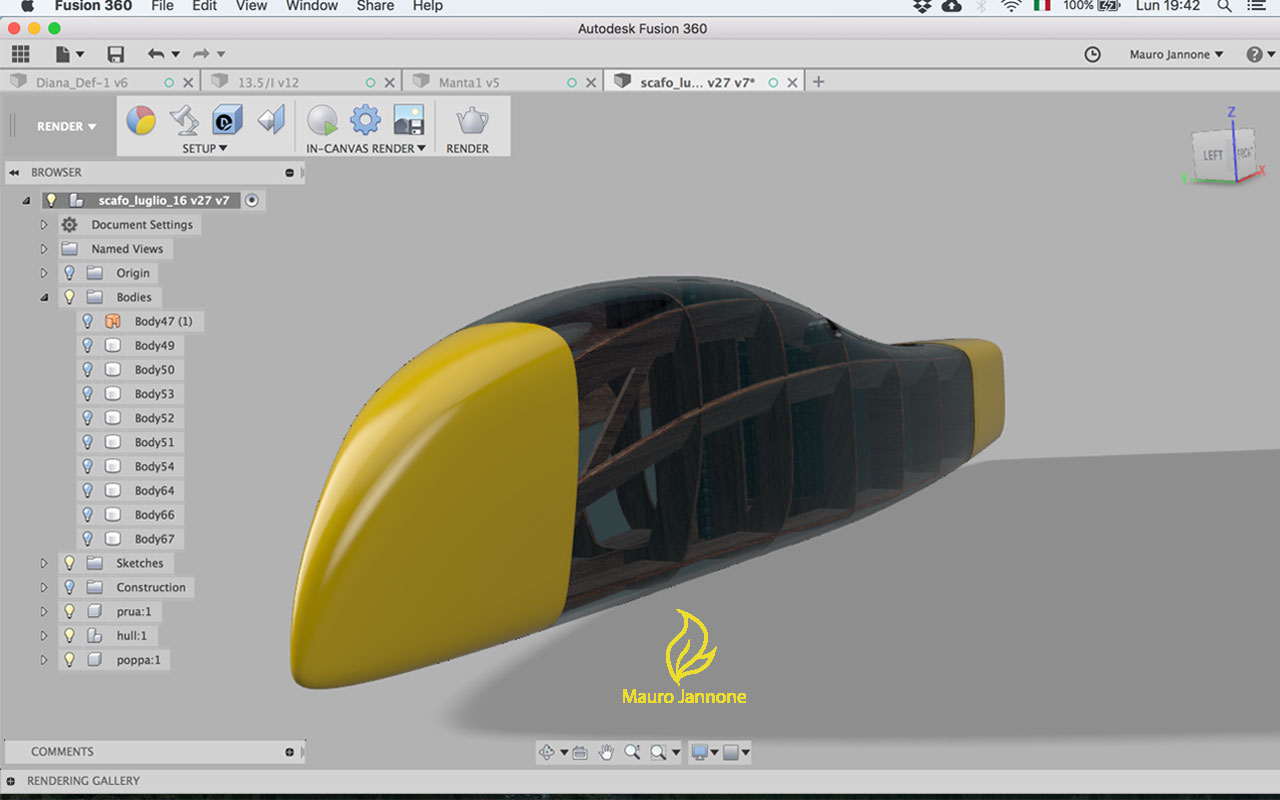The image size is (1280, 800).
Task: Click the Scene Settings lamp icon
Action: click(184, 120)
